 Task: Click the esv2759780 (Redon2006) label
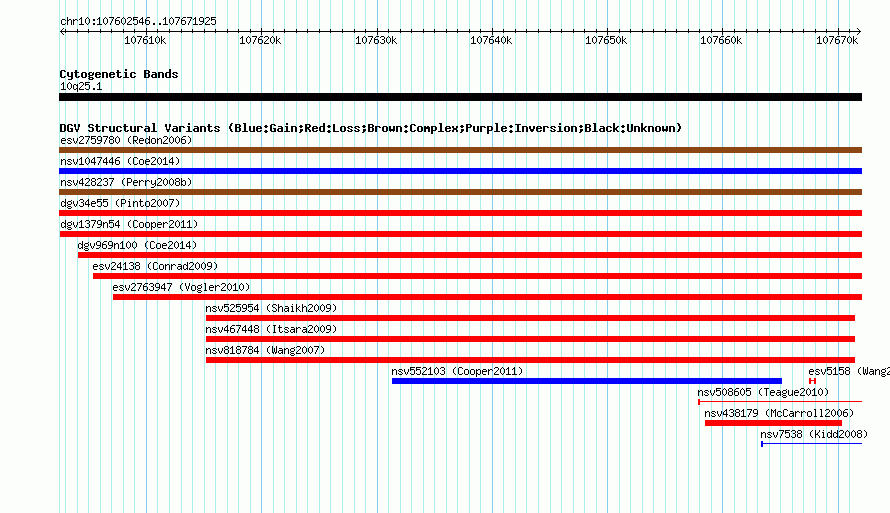click(126, 140)
